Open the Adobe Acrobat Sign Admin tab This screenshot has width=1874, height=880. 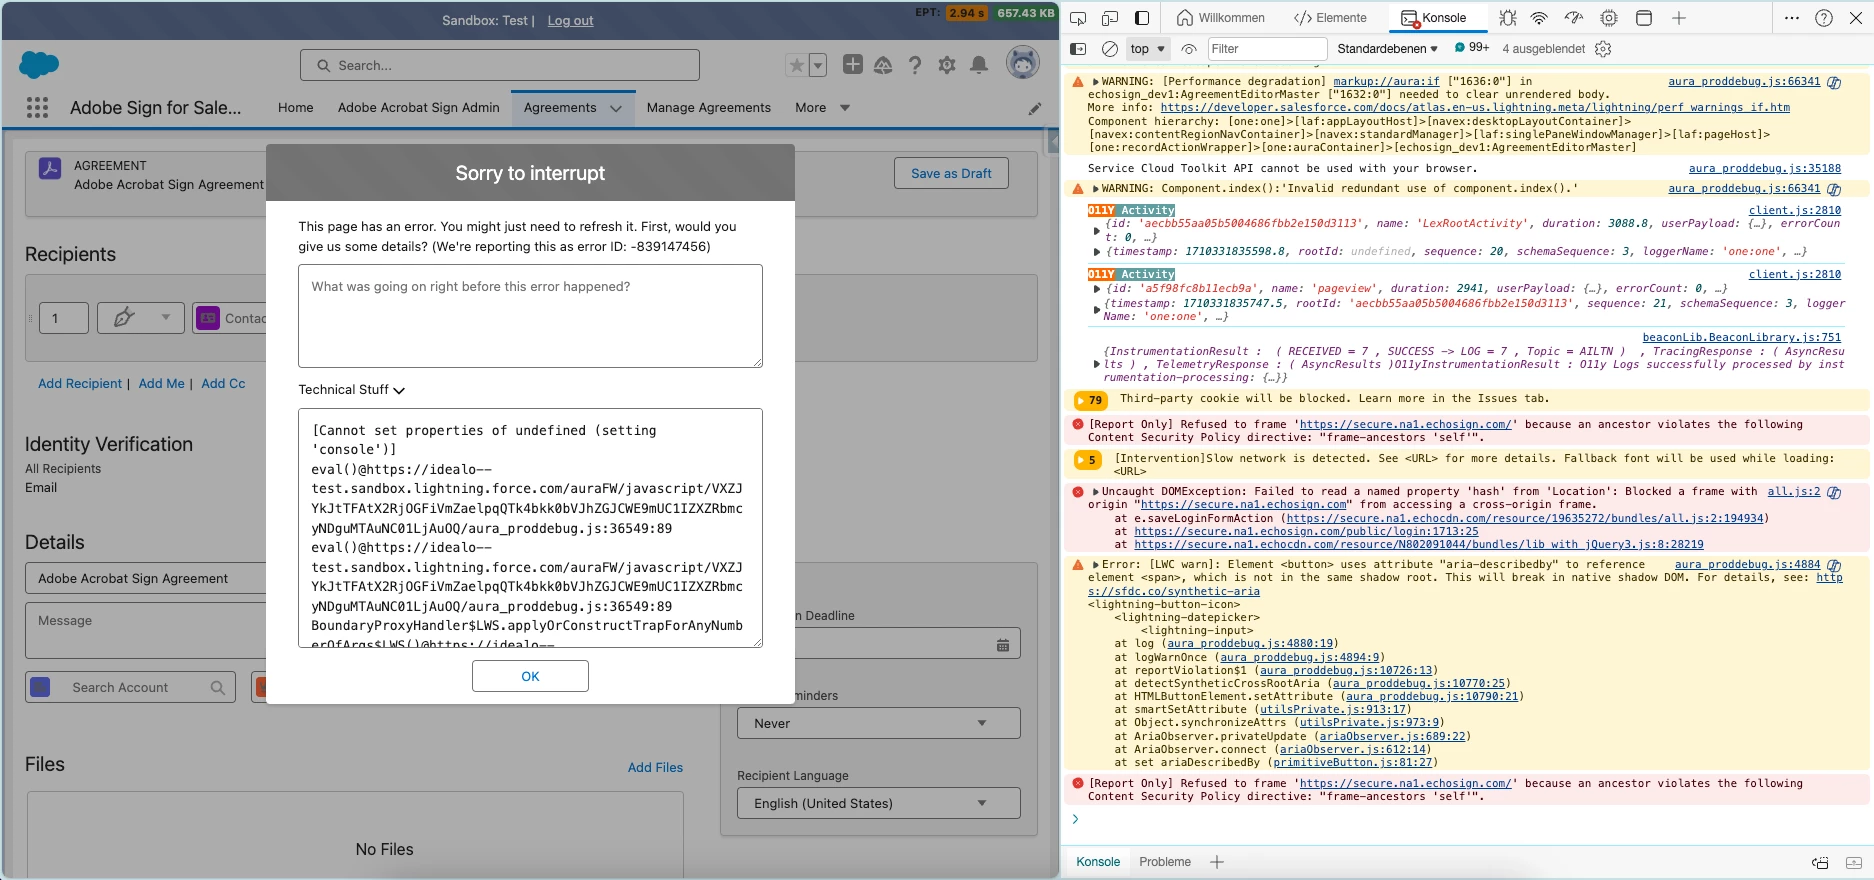(x=418, y=108)
